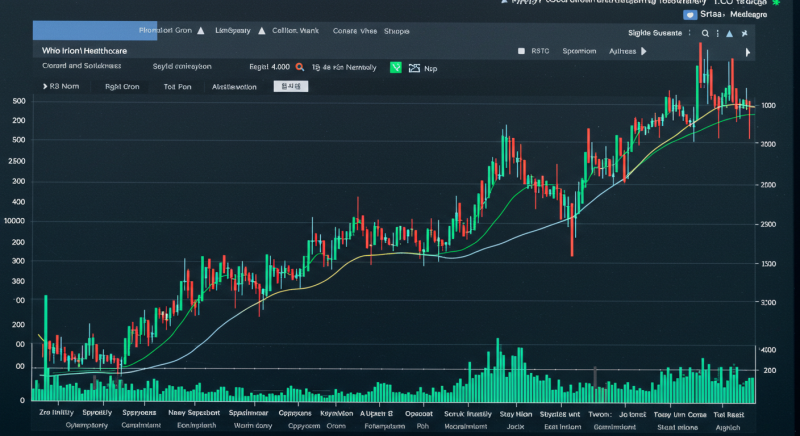800x436 pixels.
Task: Expand the Ajlreas arrow
Action: (x=644, y=51)
